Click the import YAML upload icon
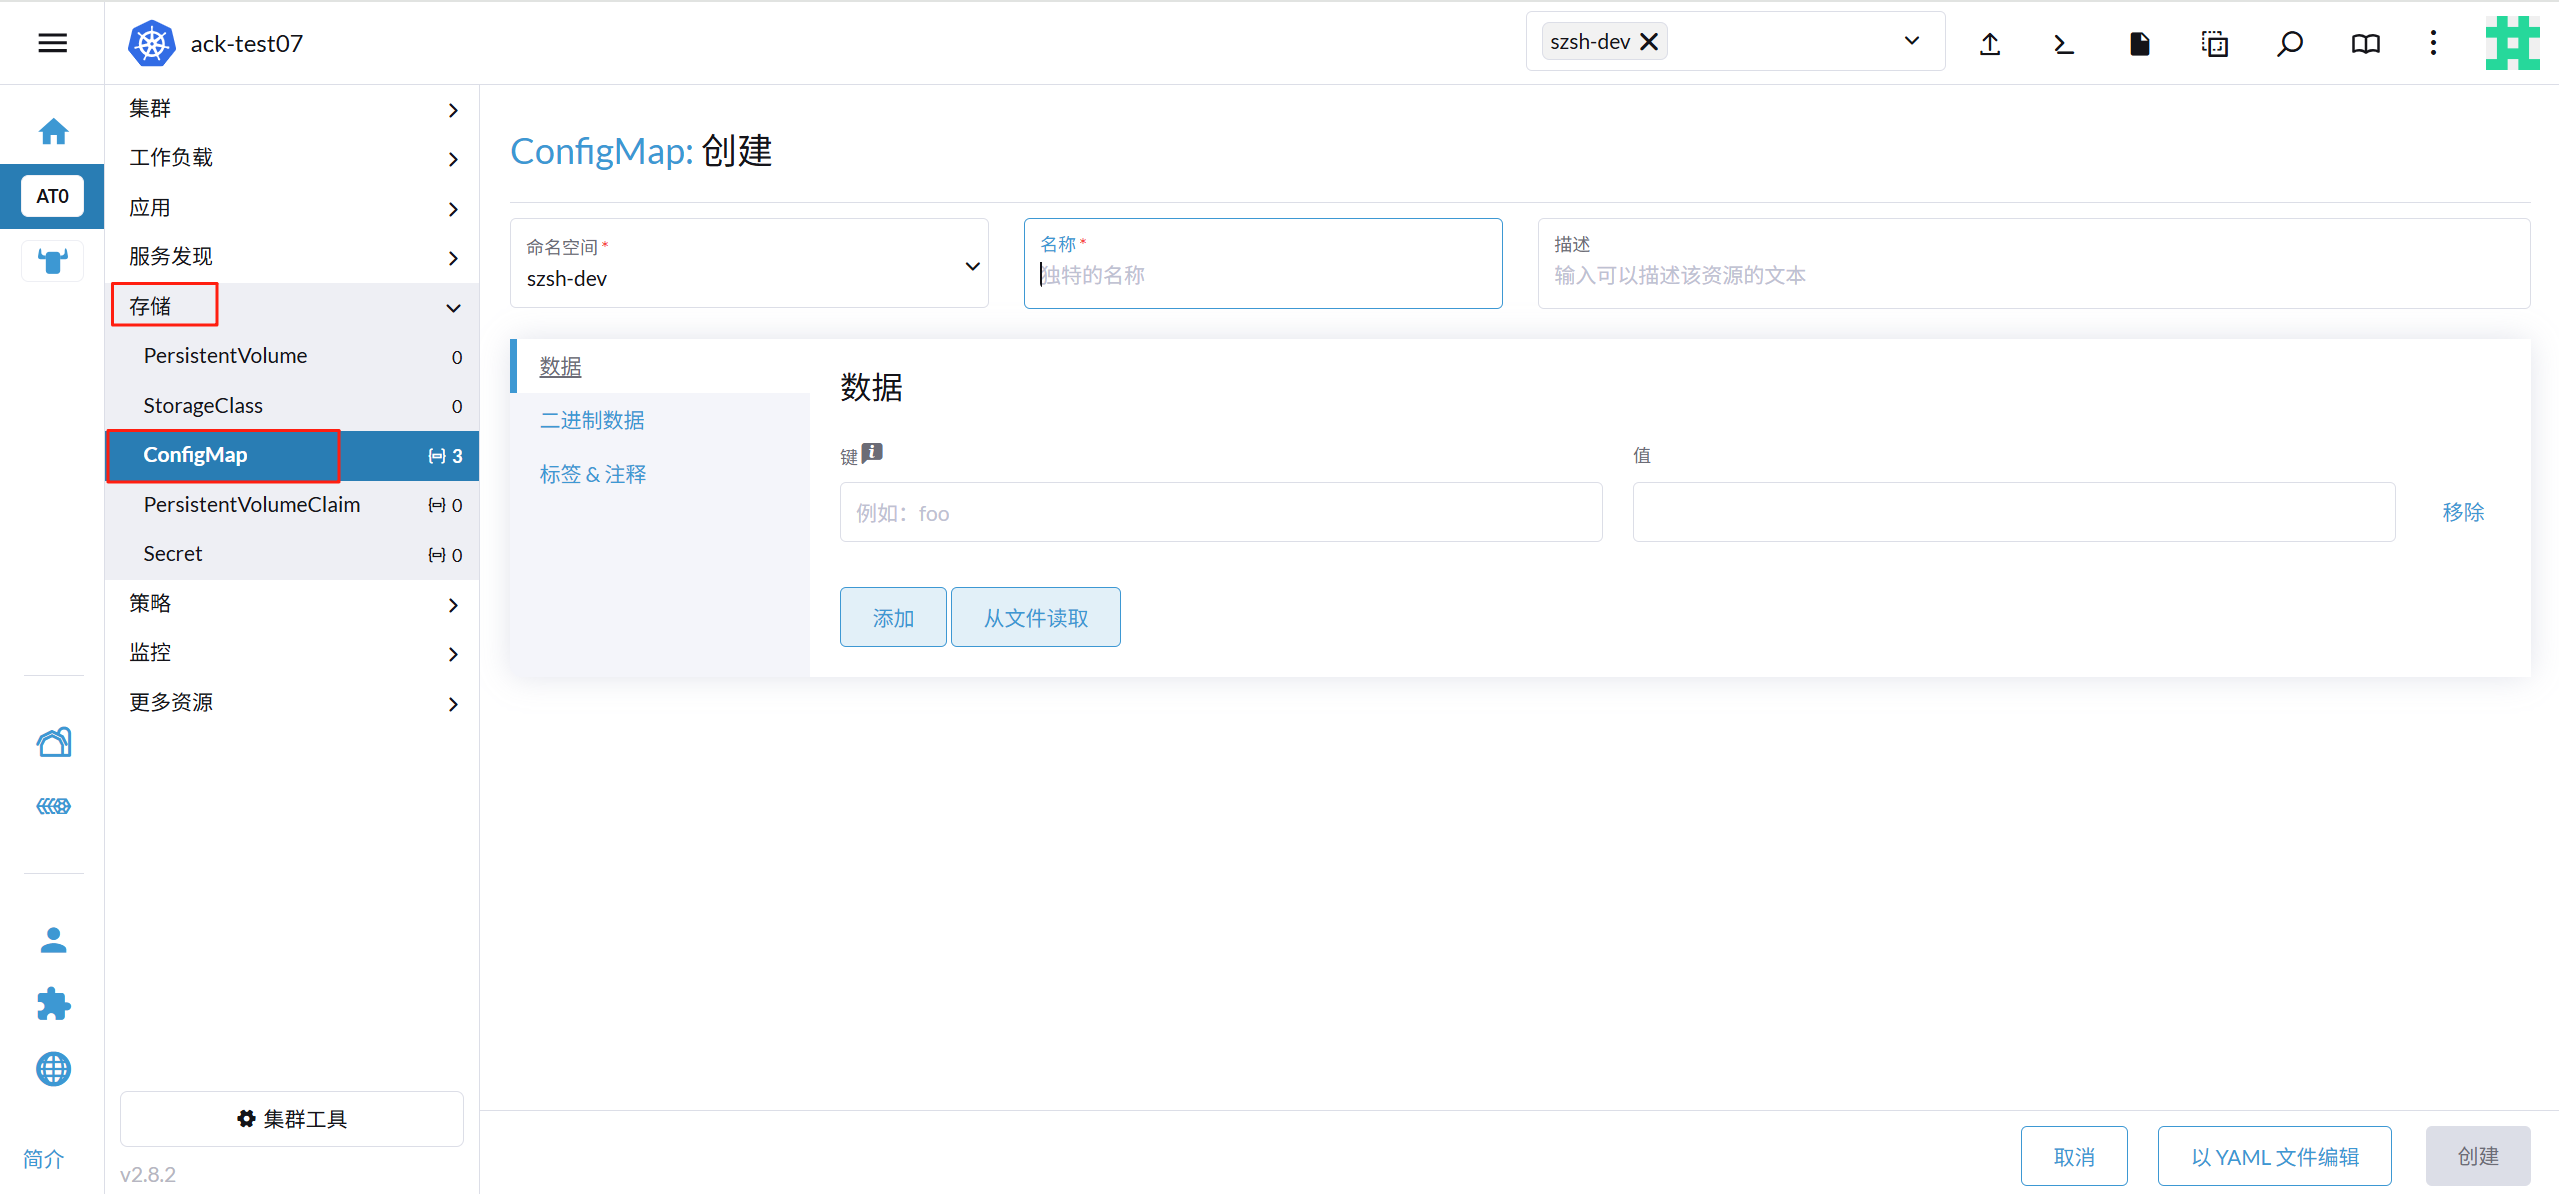Viewport: 2559px width, 1194px height. (x=1989, y=43)
